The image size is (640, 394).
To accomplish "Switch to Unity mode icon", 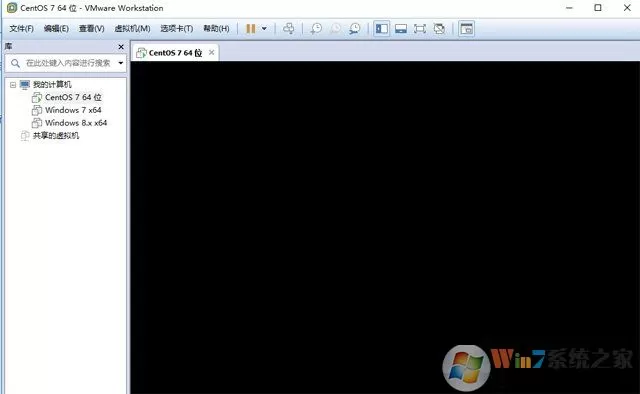I will point(439,29).
